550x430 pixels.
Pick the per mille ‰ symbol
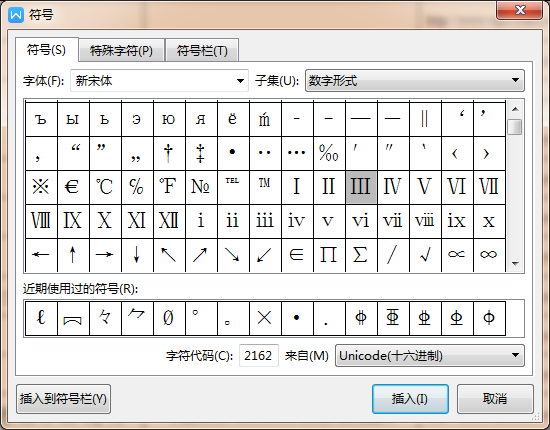[329, 153]
